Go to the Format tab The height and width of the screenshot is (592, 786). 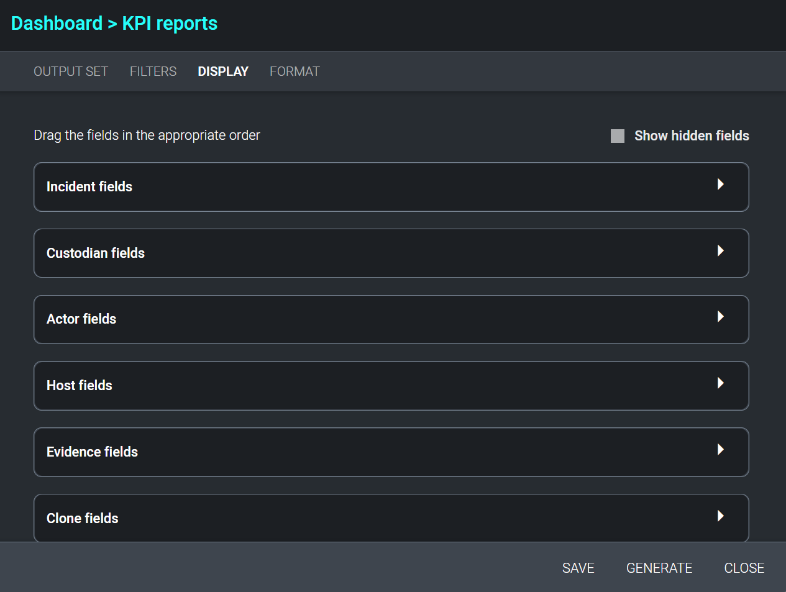pos(295,72)
